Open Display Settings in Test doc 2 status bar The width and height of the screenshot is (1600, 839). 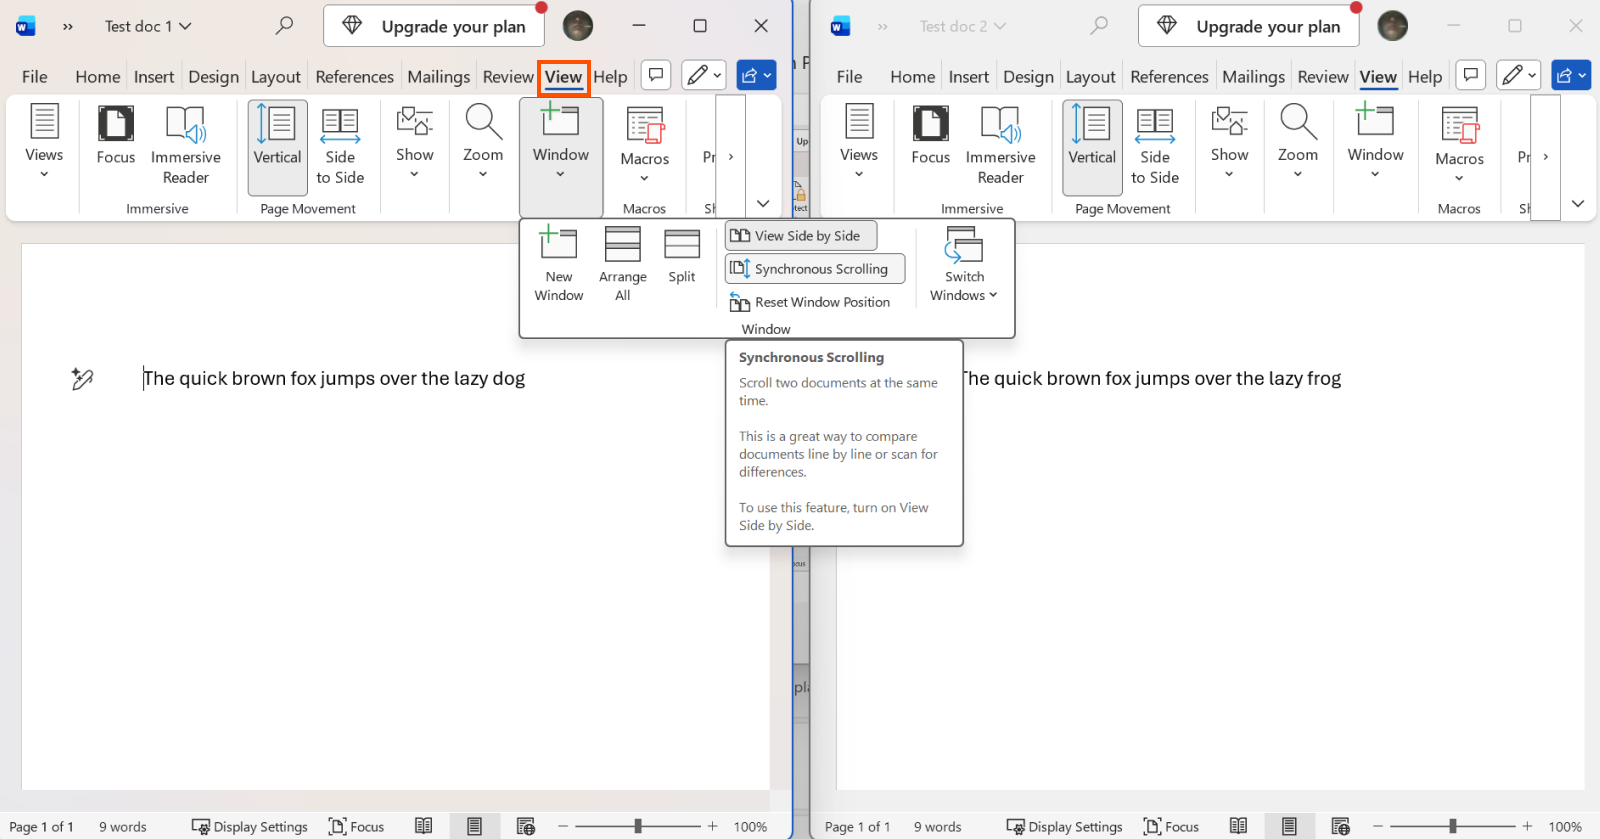(1065, 827)
